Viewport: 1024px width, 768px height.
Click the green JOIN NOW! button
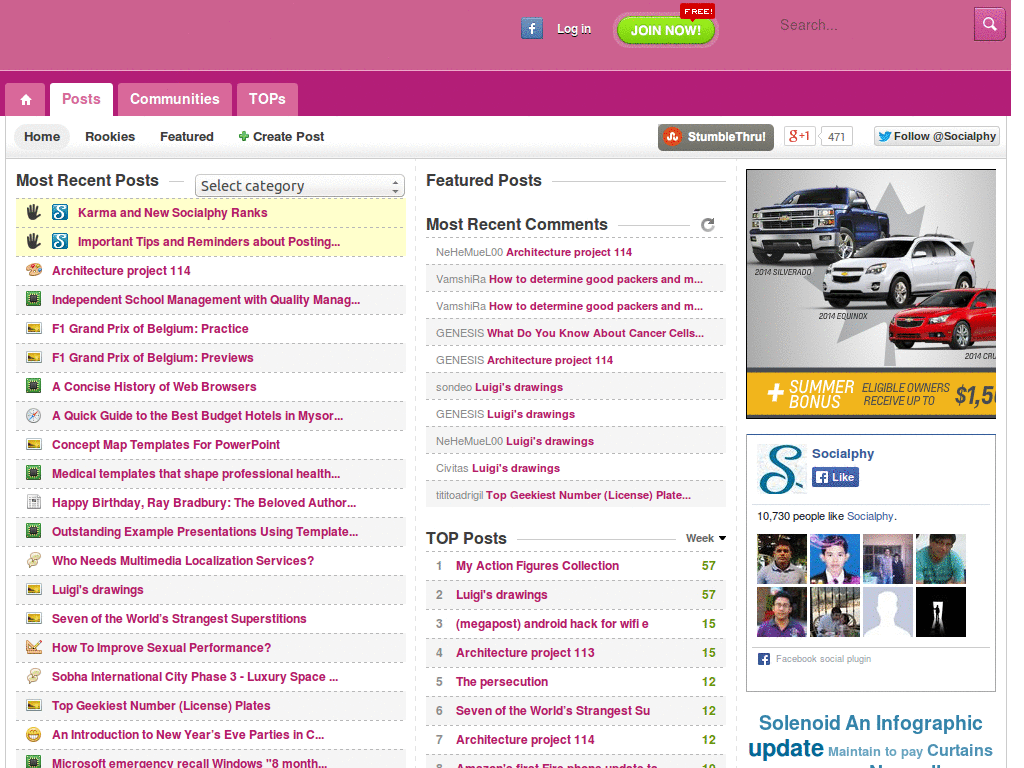pyautogui.click(x=665, y=30)
